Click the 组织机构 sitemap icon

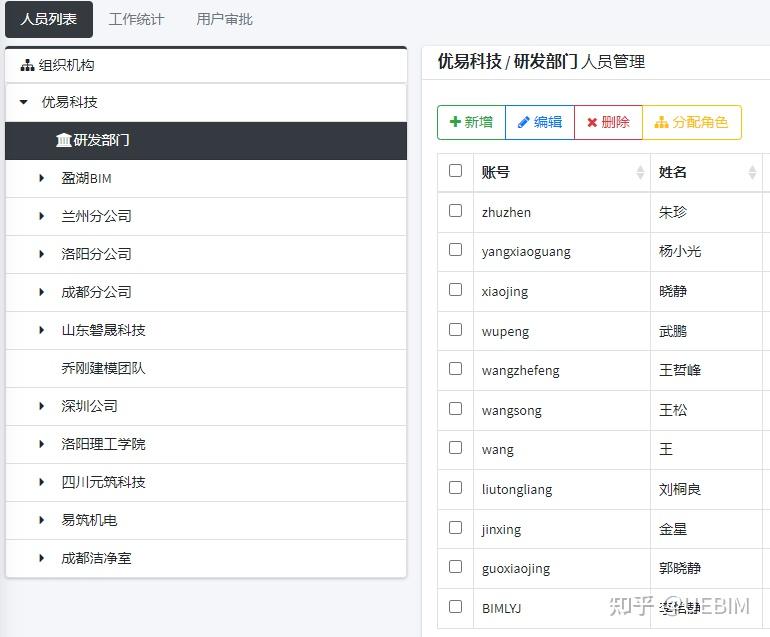pos(27,66)
